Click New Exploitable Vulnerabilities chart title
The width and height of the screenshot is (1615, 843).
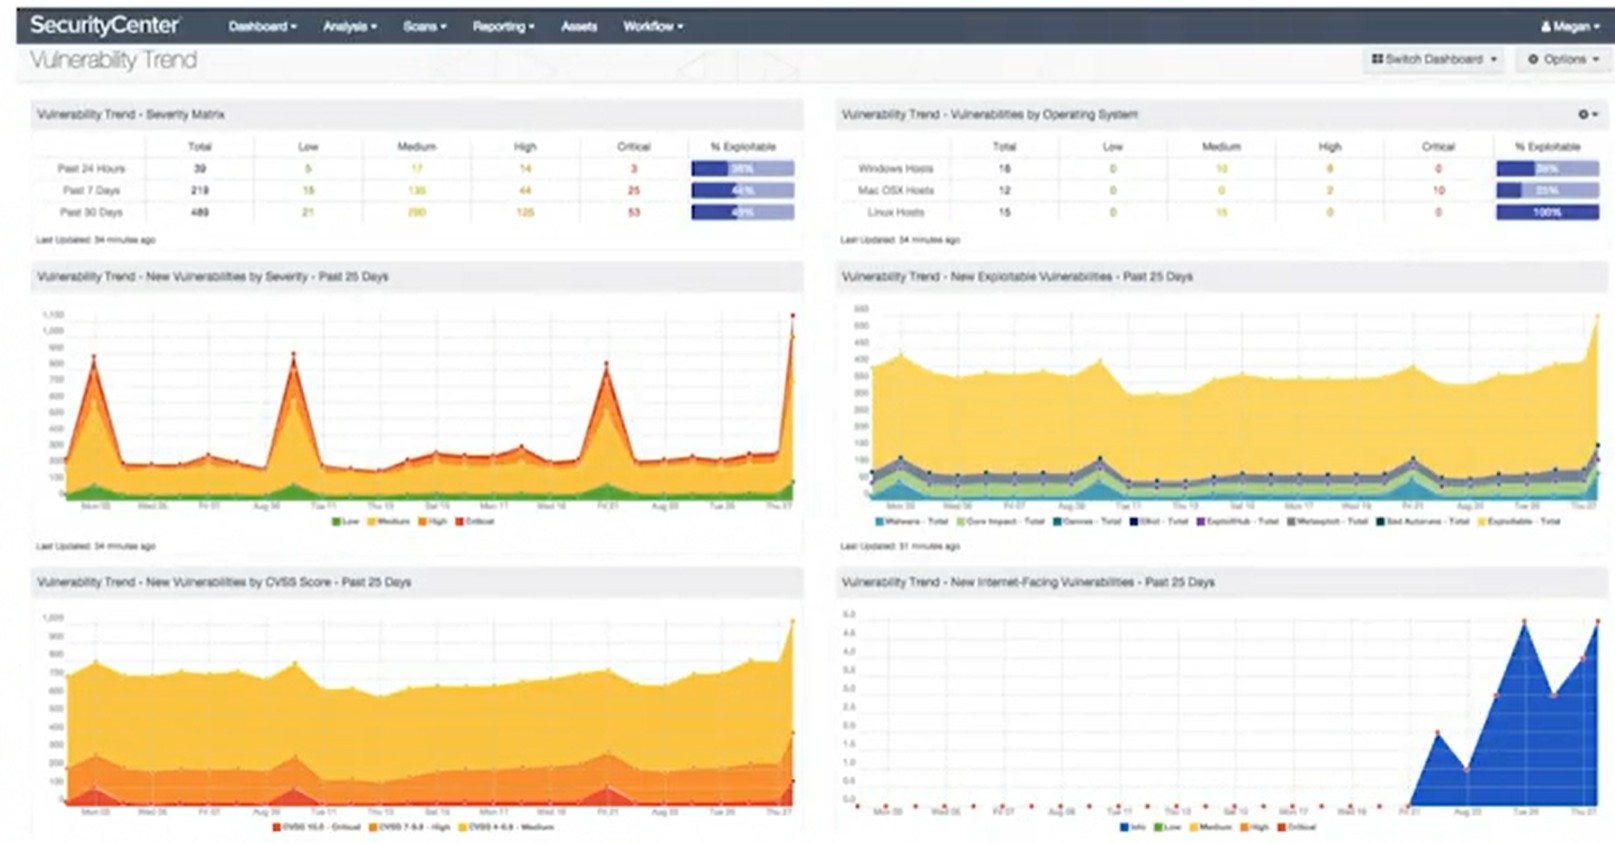(x=1017, y=277)
